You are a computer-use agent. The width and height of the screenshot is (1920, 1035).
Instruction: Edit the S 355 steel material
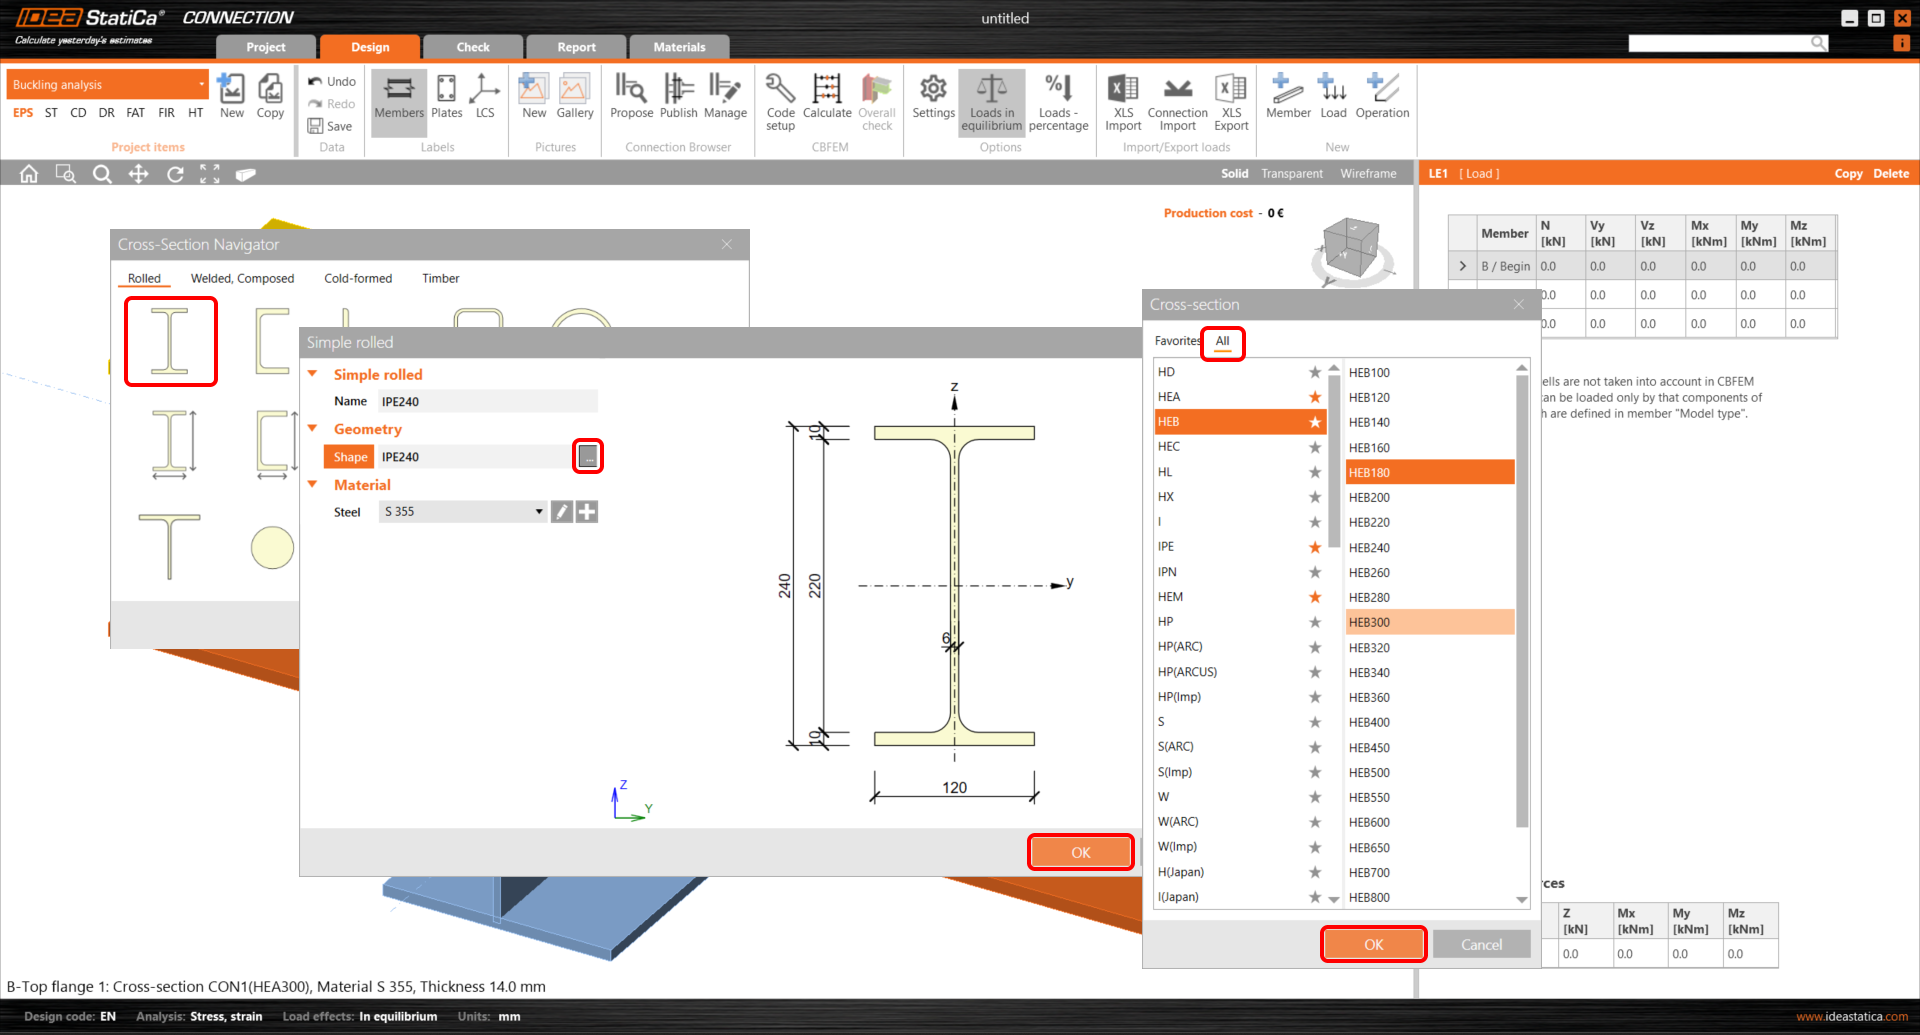(x=562, y=512)
